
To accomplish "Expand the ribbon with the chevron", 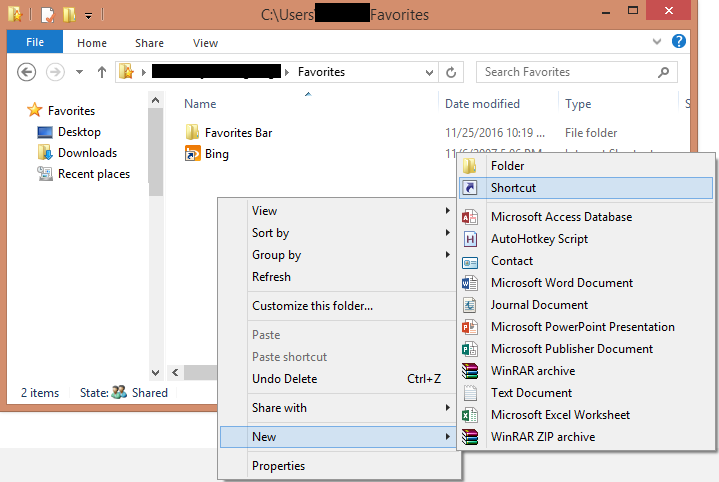I will pyautogui.click(x=657, y=42).
